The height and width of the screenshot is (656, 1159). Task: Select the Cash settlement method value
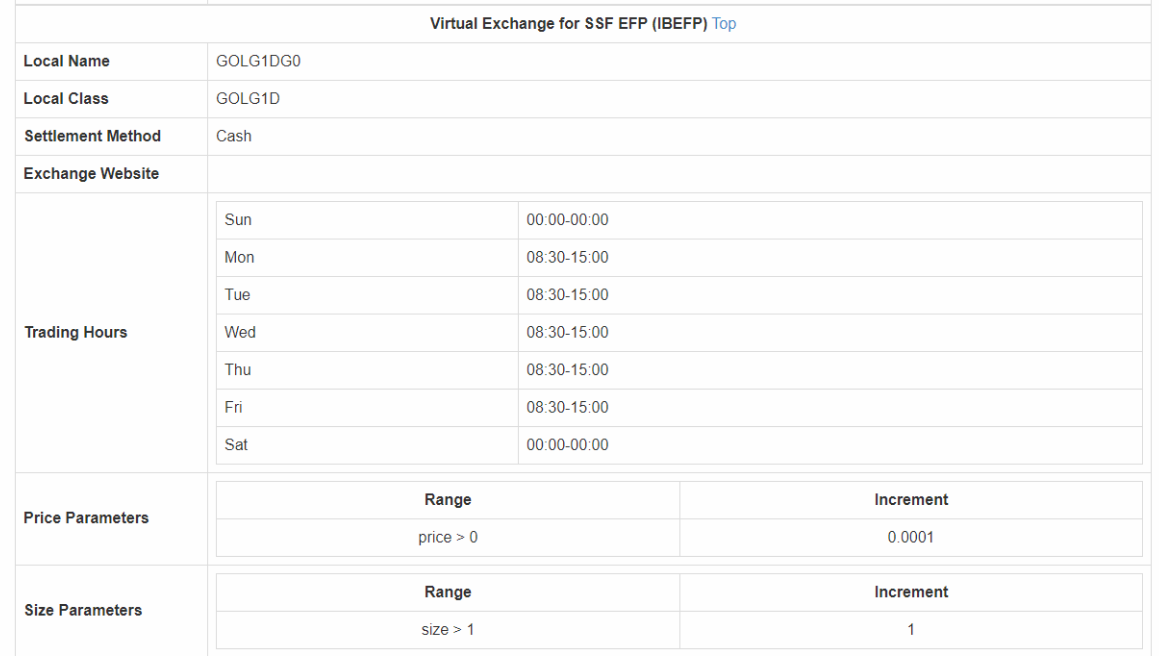[234, 136]
